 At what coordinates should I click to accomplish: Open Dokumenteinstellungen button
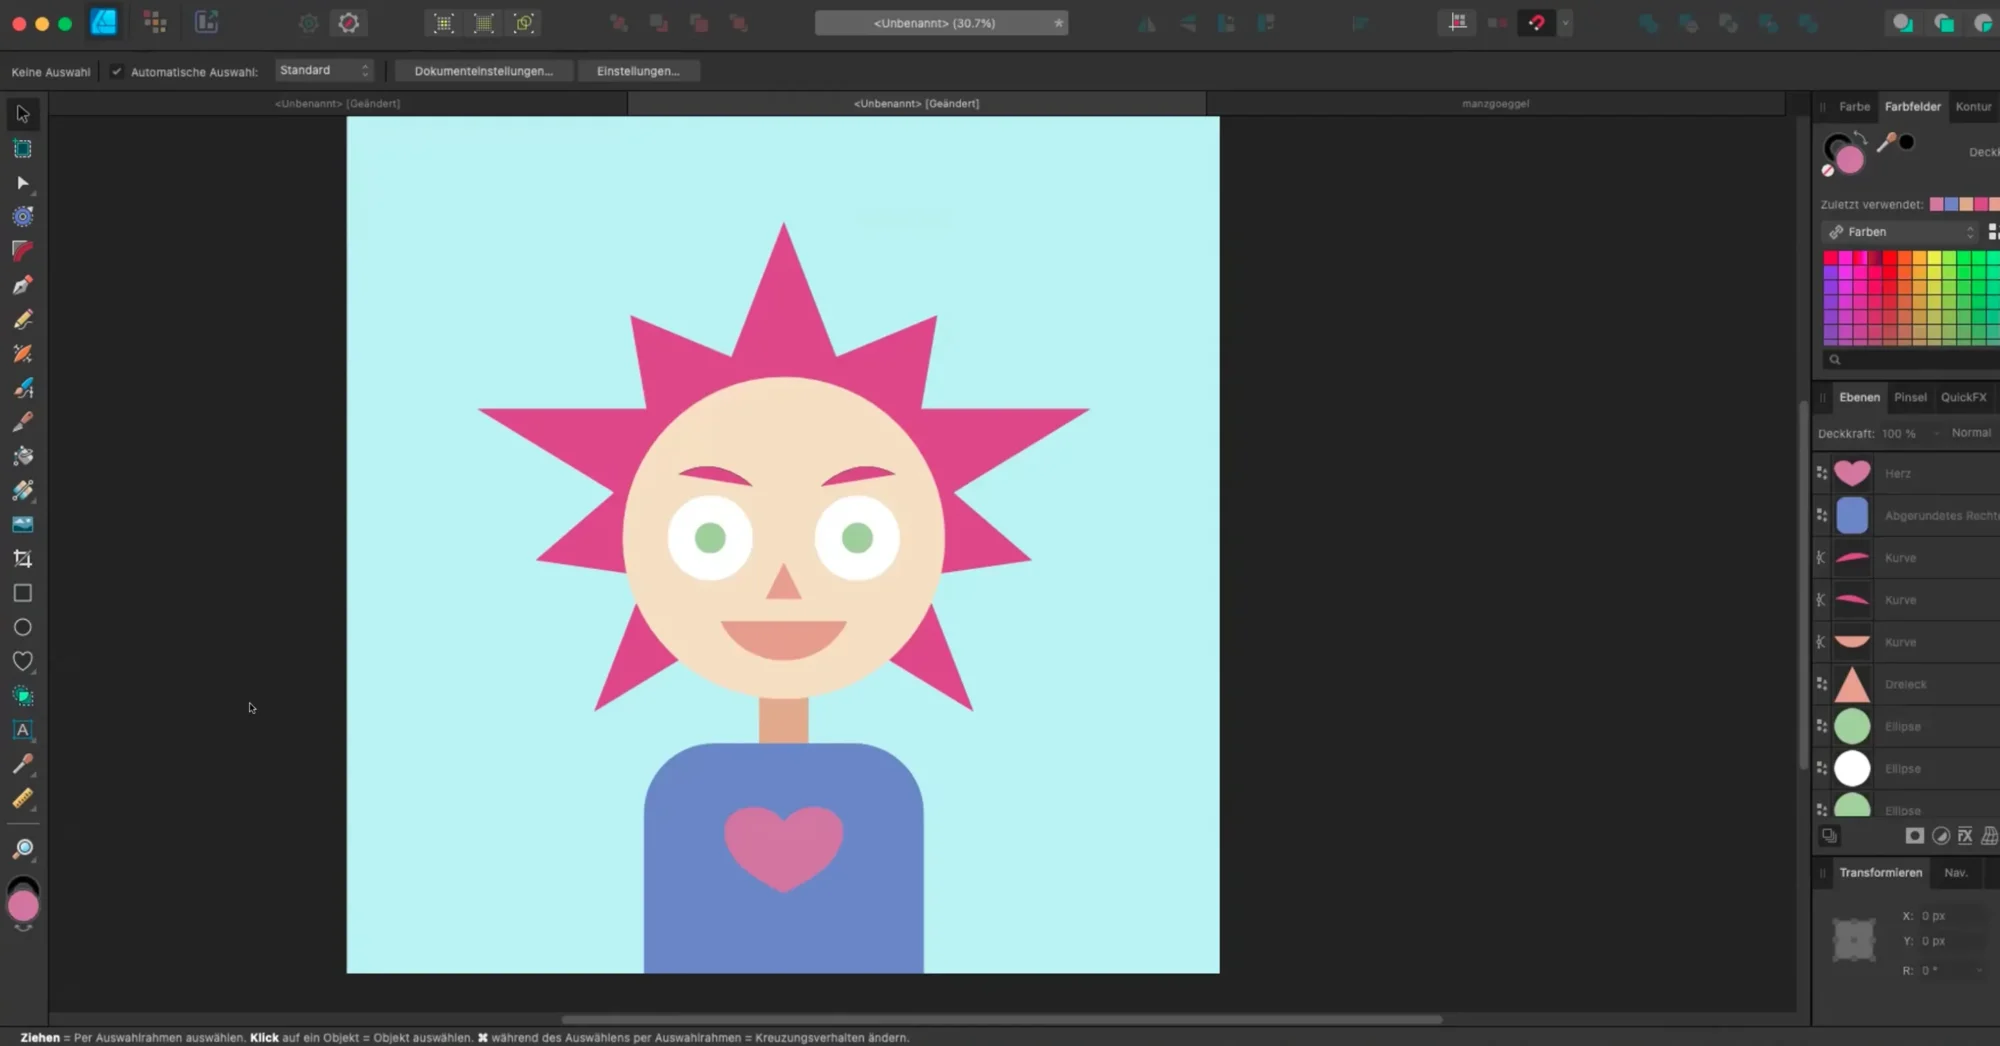point(483,71)
